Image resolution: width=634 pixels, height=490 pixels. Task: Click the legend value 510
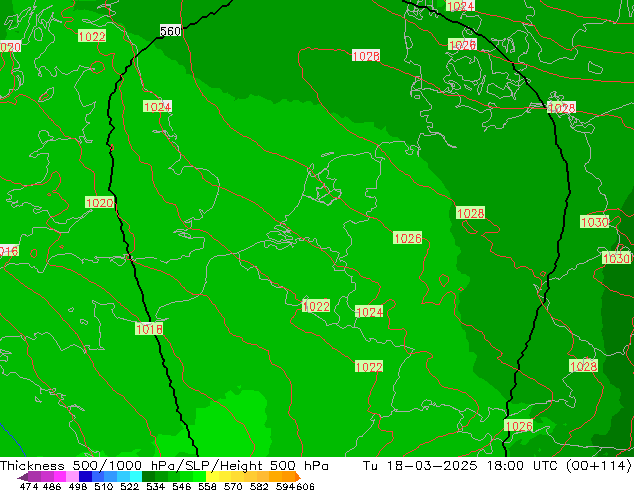pos(104,486)
